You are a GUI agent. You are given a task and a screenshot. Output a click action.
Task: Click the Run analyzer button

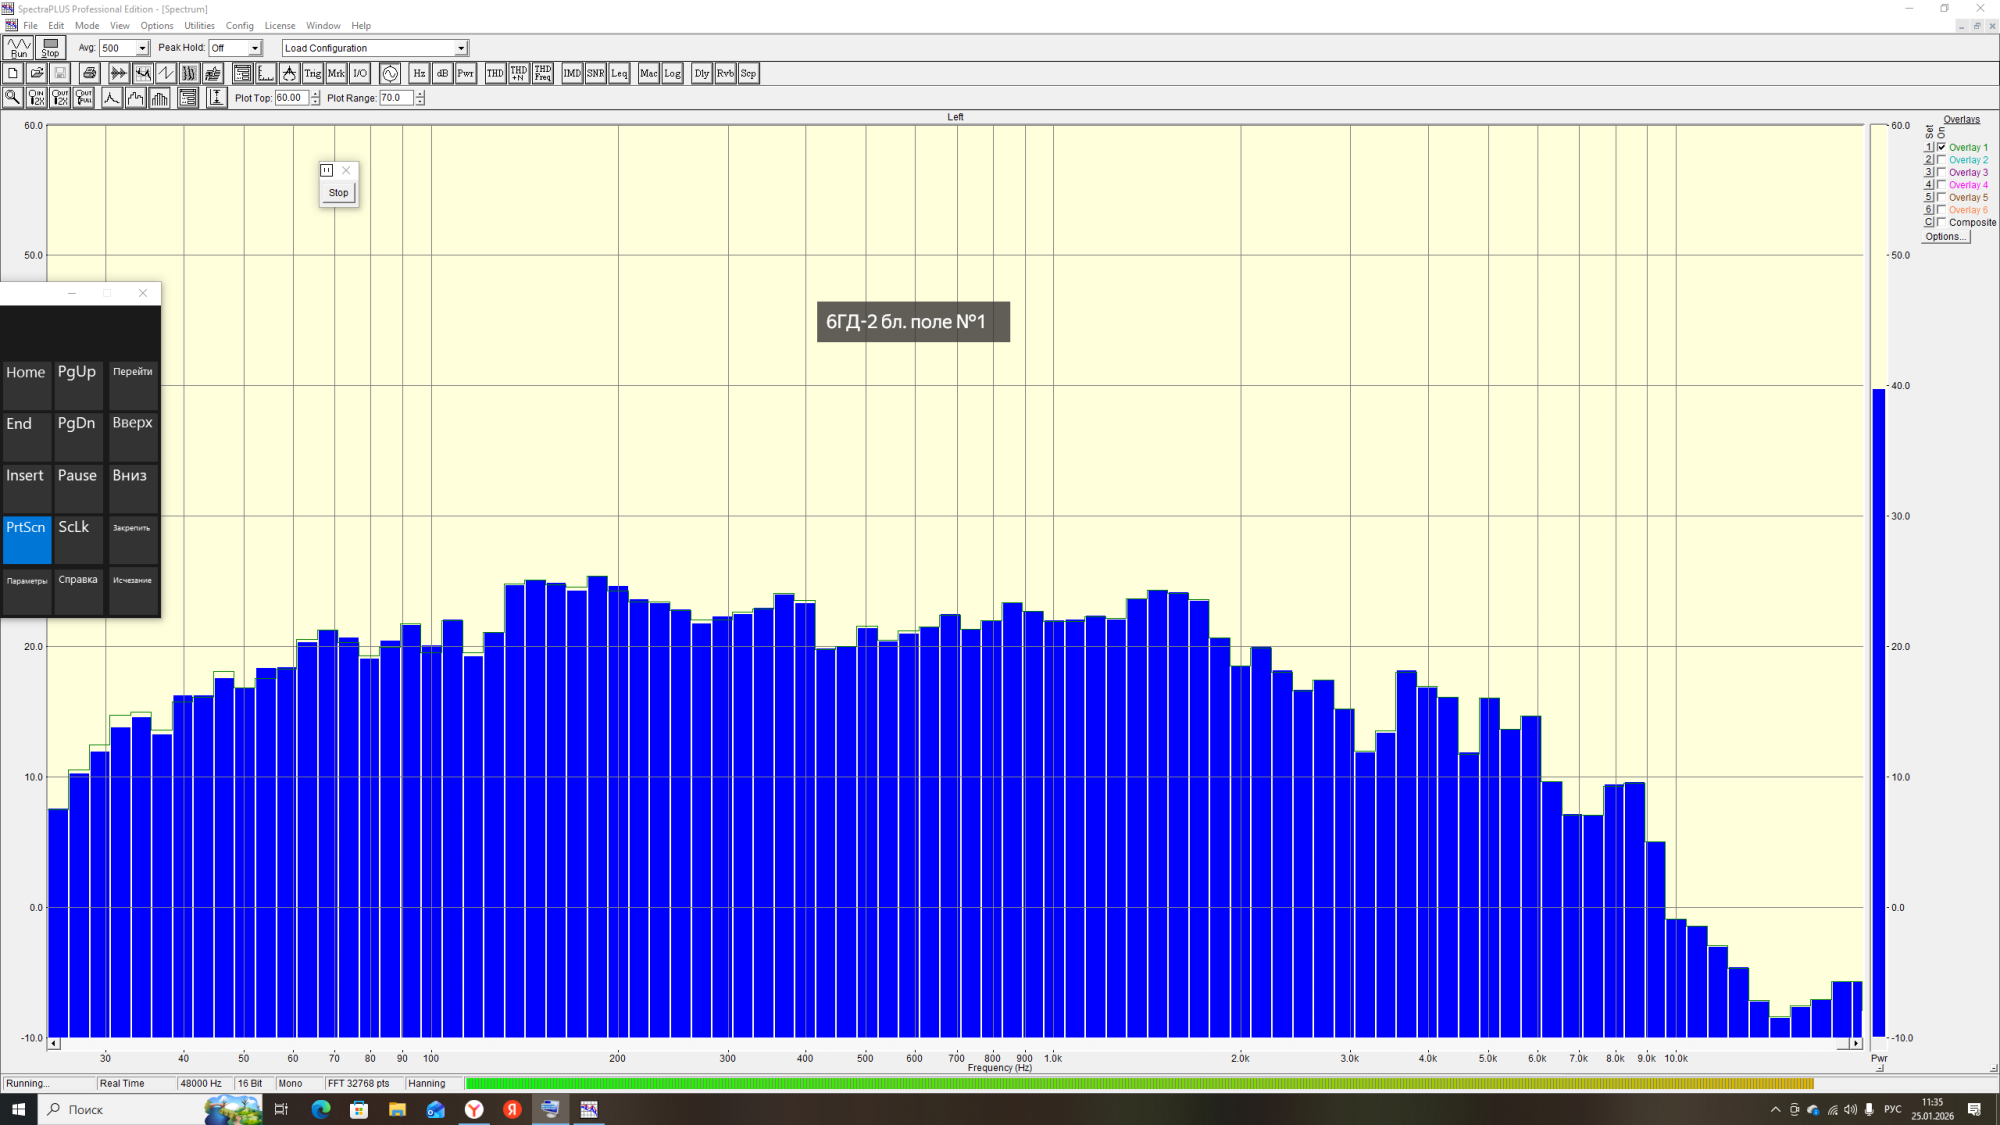click(19, 47)
